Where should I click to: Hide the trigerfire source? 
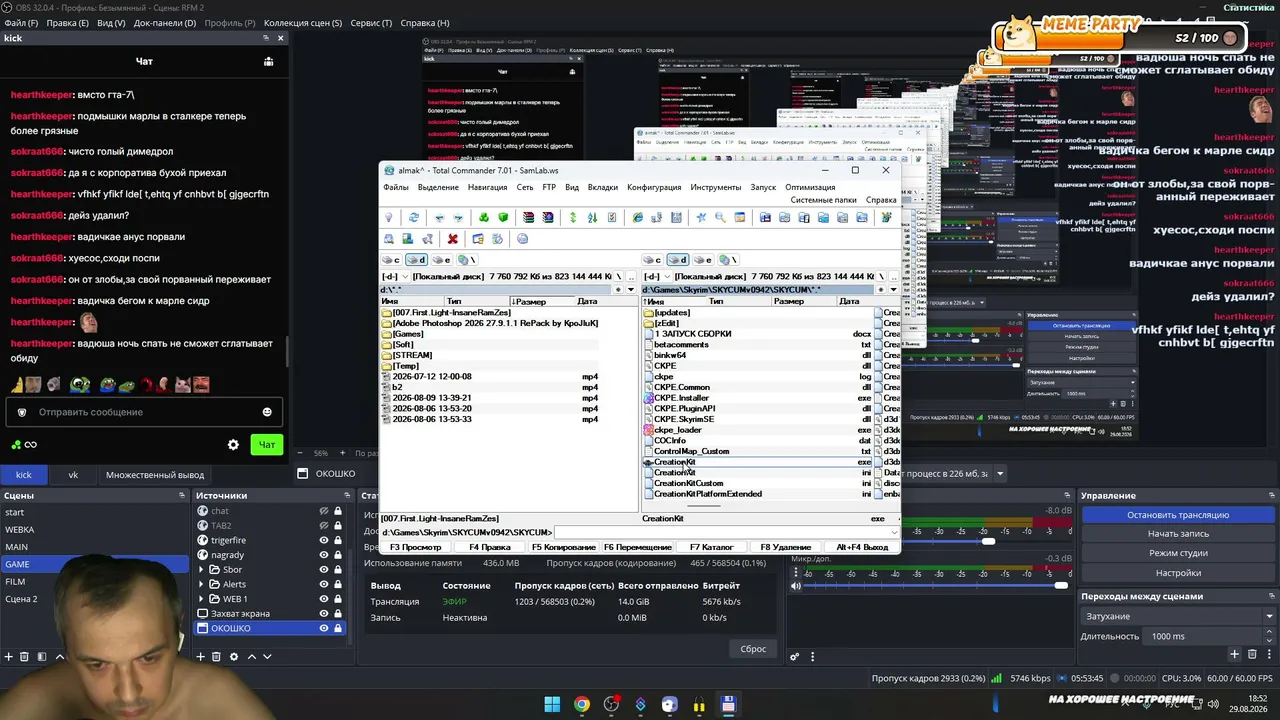click(x=324, y=540)
